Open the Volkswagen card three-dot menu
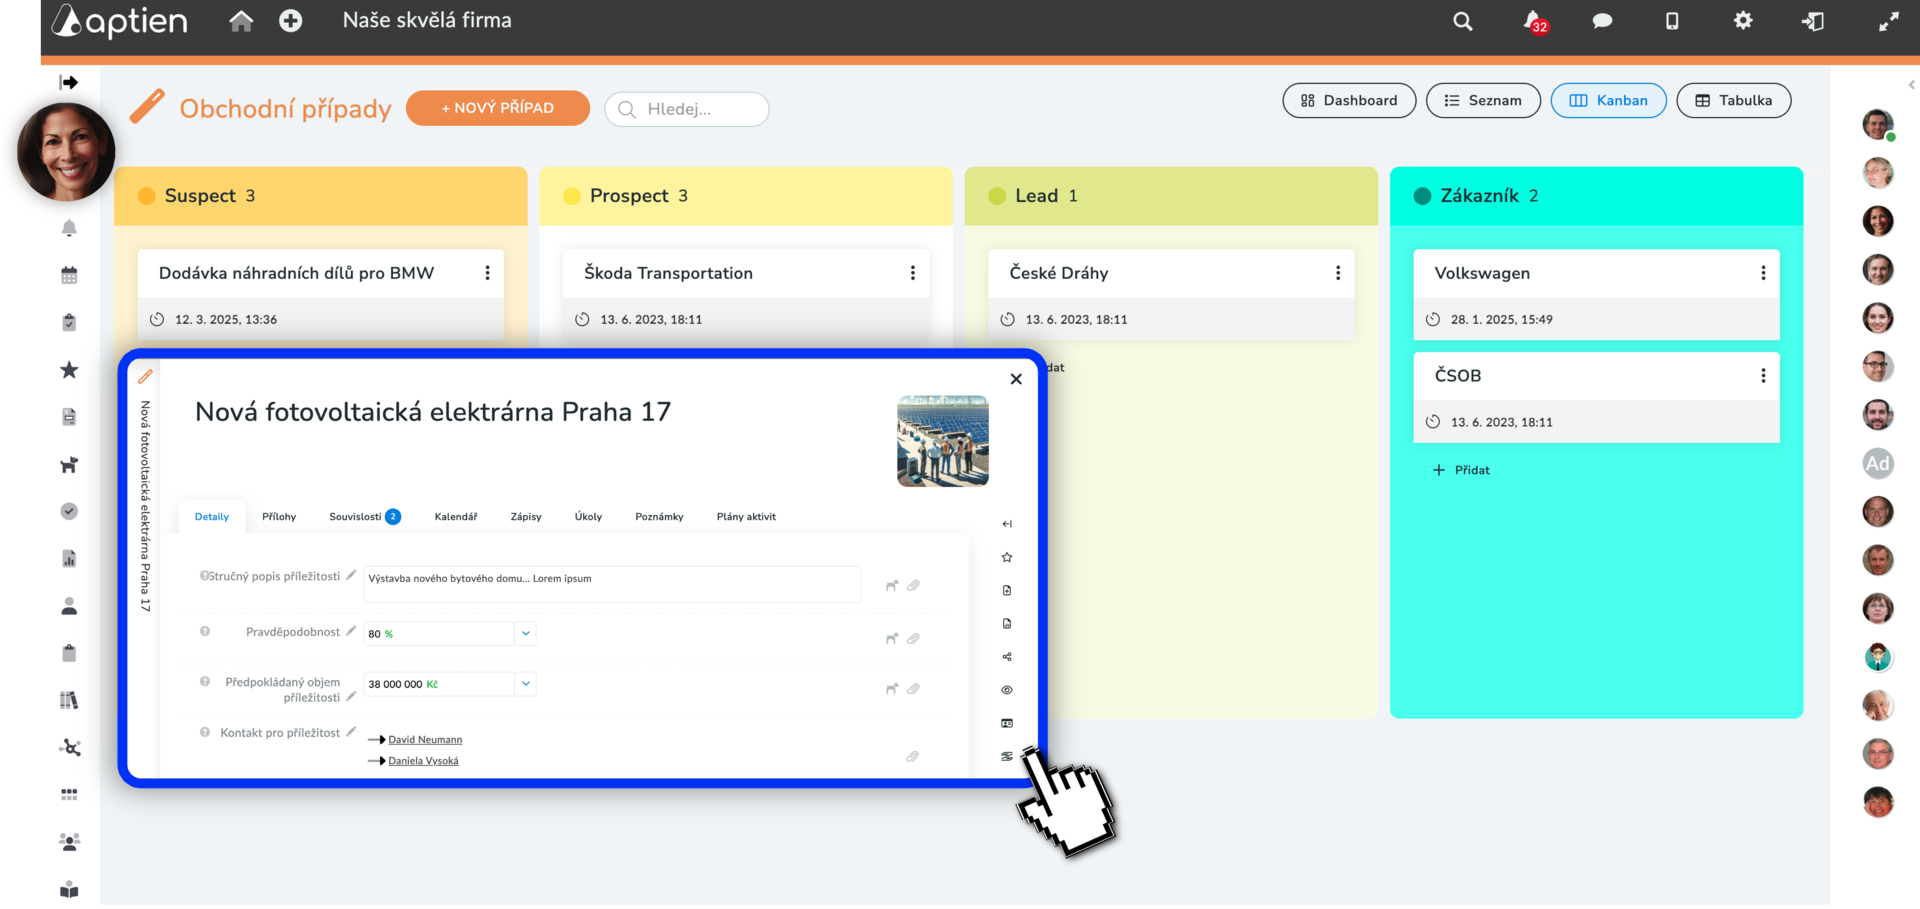This screenshot has height=909, width=1920. 1763,273
